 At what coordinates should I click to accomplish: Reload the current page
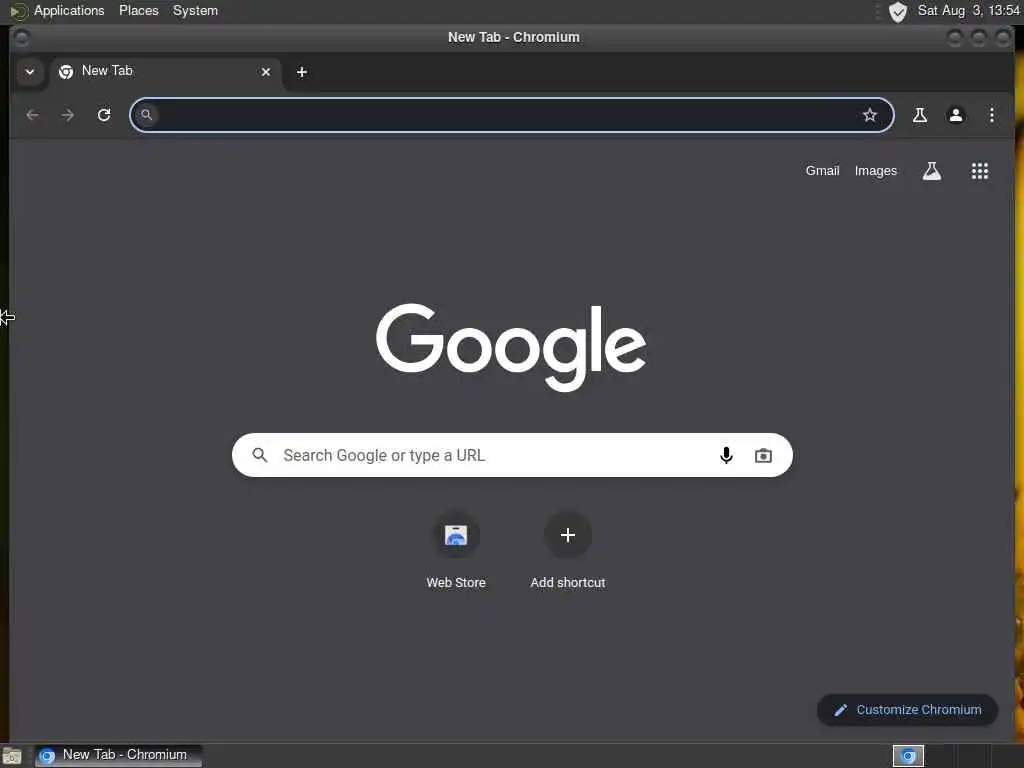pyautogui.click(x=104, y=115)
